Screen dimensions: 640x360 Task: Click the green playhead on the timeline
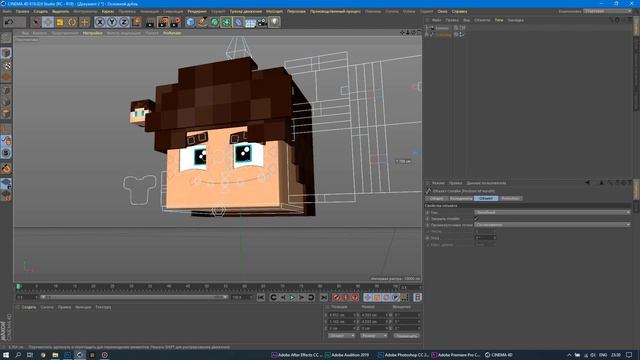(x=18, y=287)
